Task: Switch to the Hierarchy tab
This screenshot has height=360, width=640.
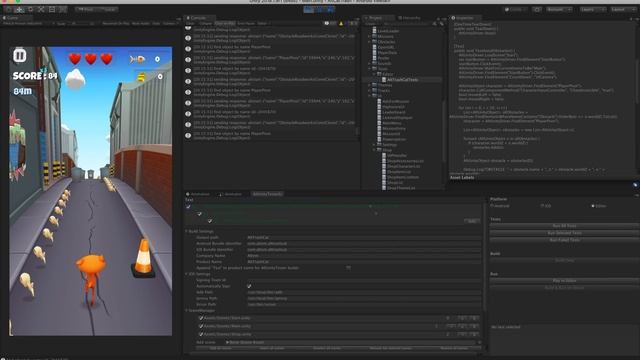Action: click(x=411, y=18)
